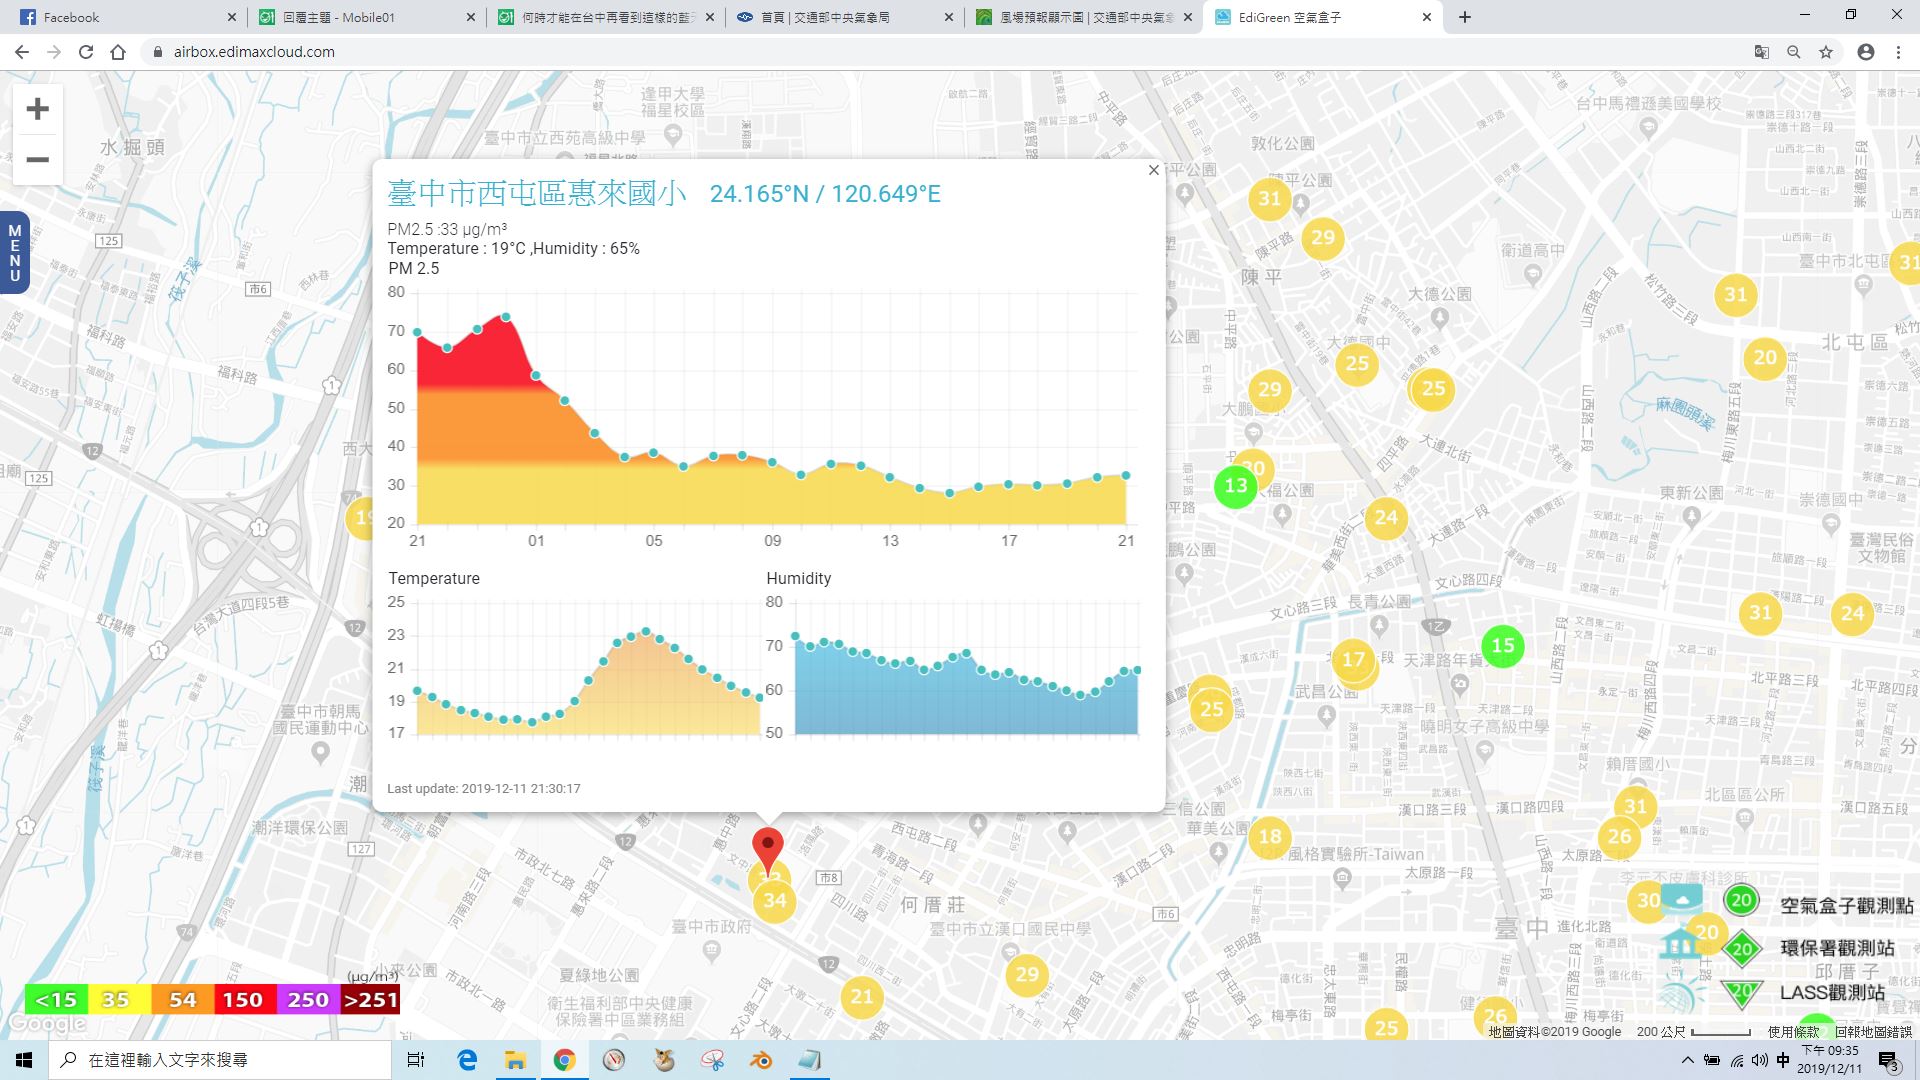Click the <15 green legend swatch
This screenshot has height=1080, width=1920.
tap(56, 1000)
